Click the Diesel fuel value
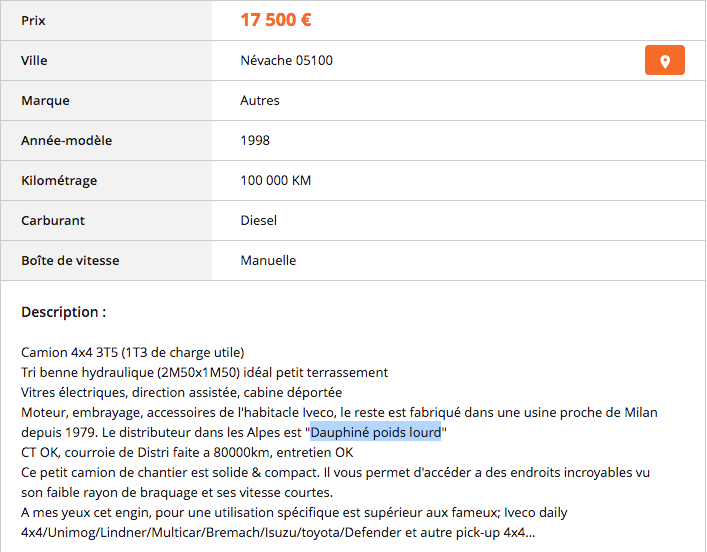The image size is (707, 552). [259, 220]
